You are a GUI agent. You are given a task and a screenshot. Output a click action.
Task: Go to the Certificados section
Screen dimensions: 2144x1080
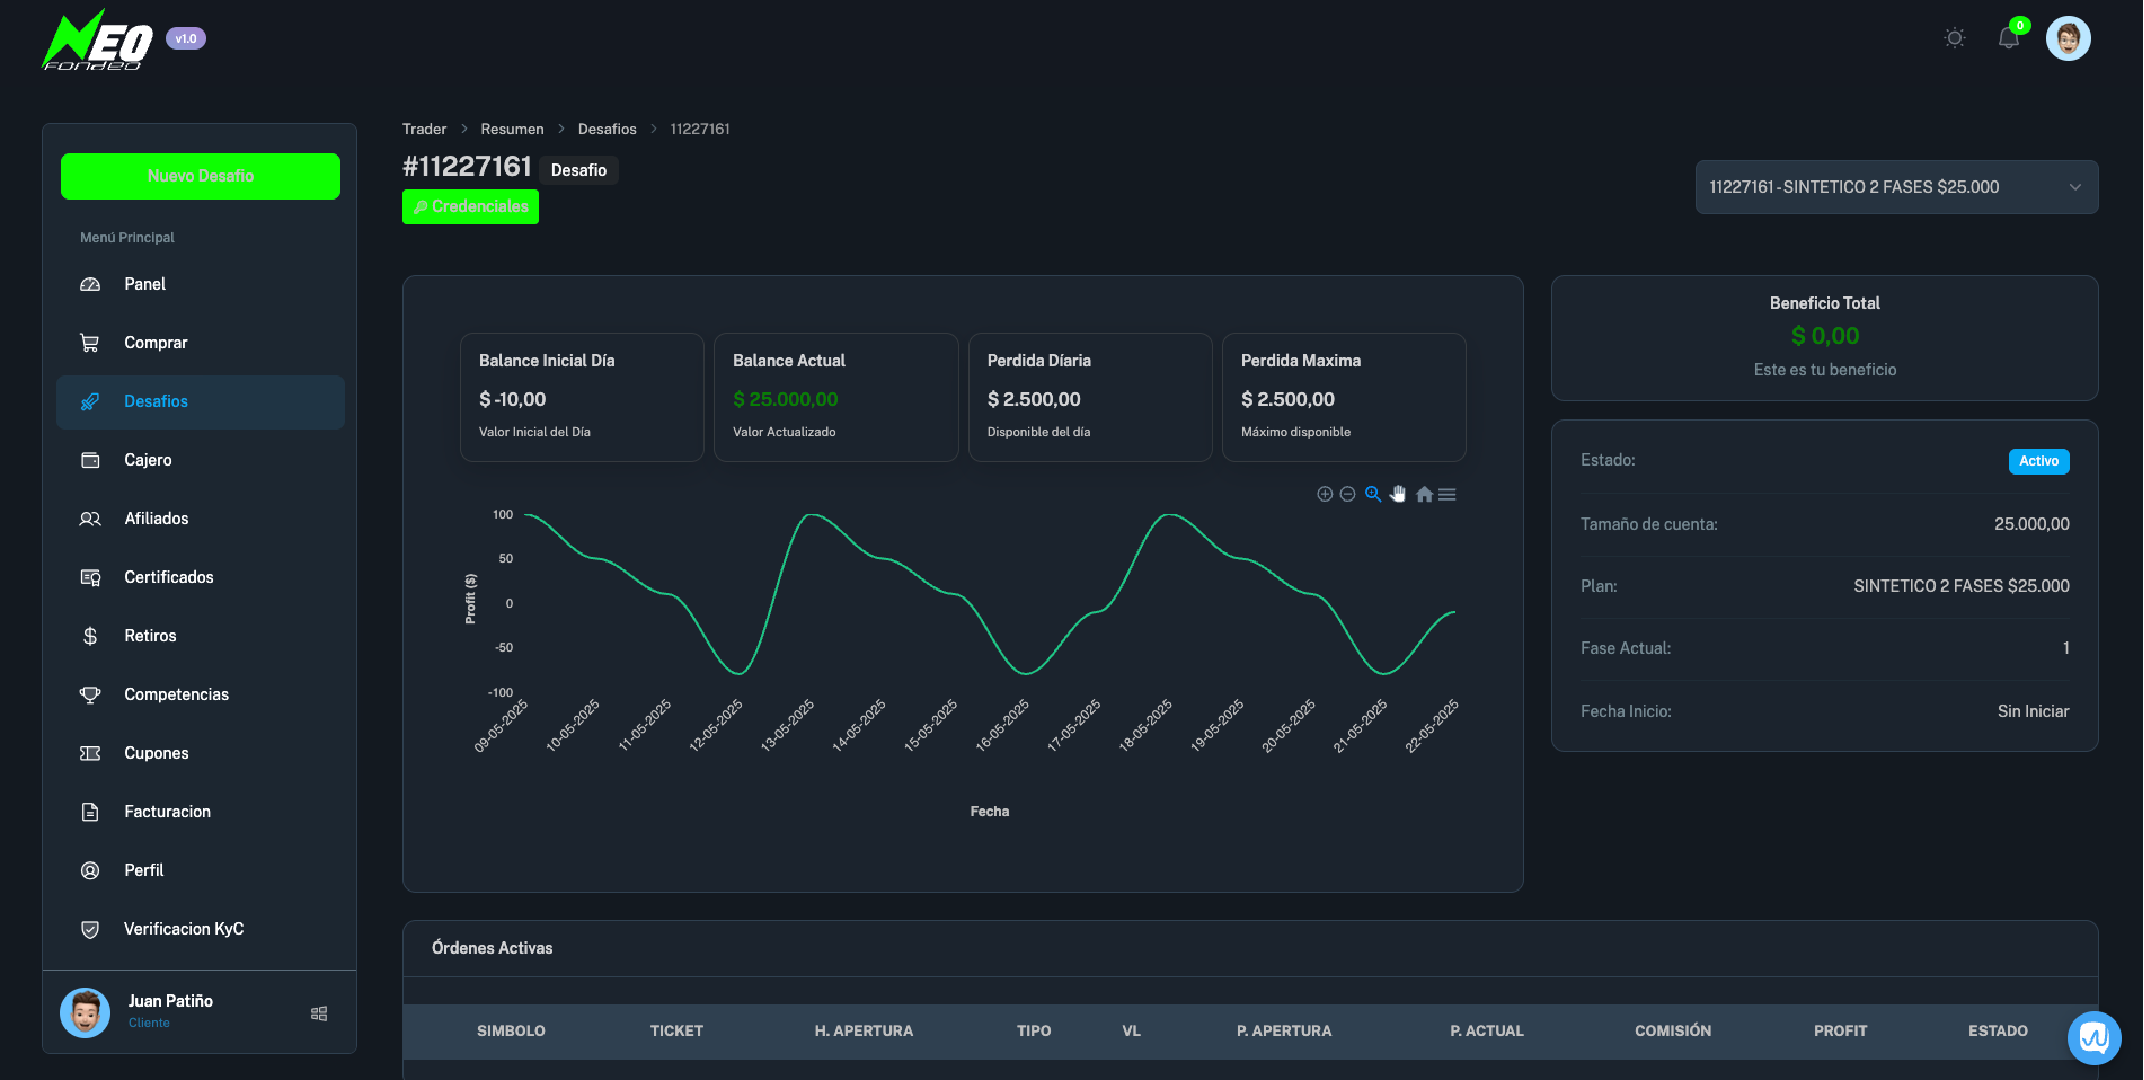[x=168, y=577]
